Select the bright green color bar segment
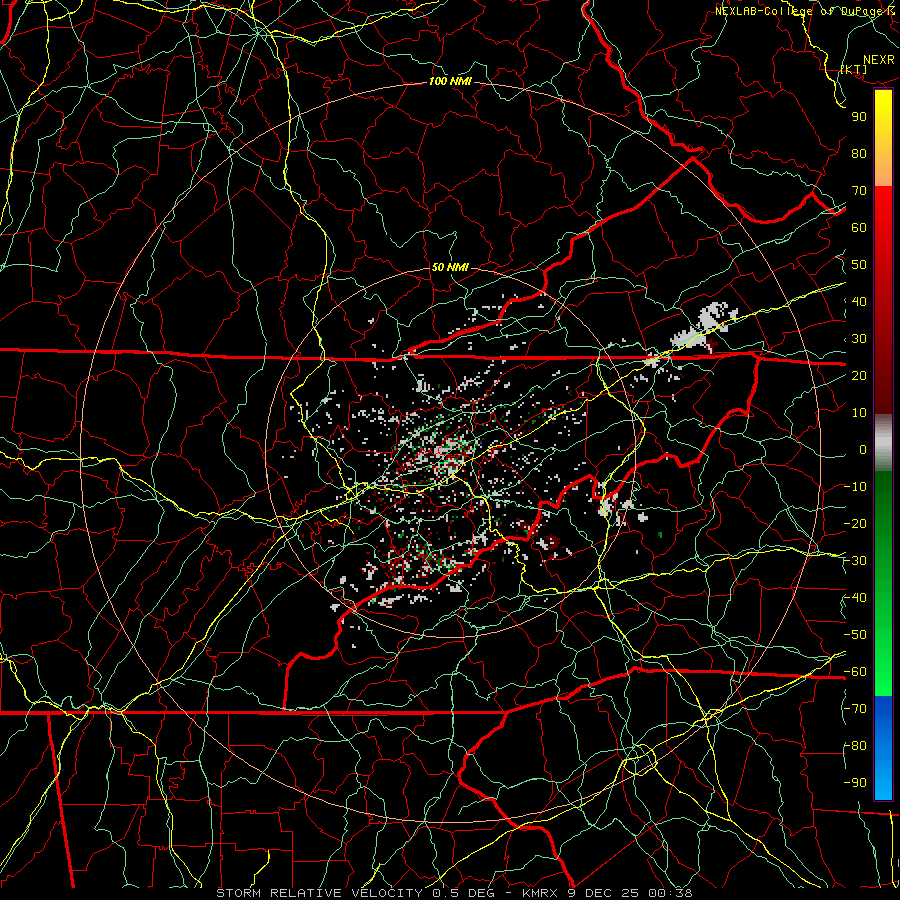The width and height of the screenshot is (900, 900). point(883,660)
